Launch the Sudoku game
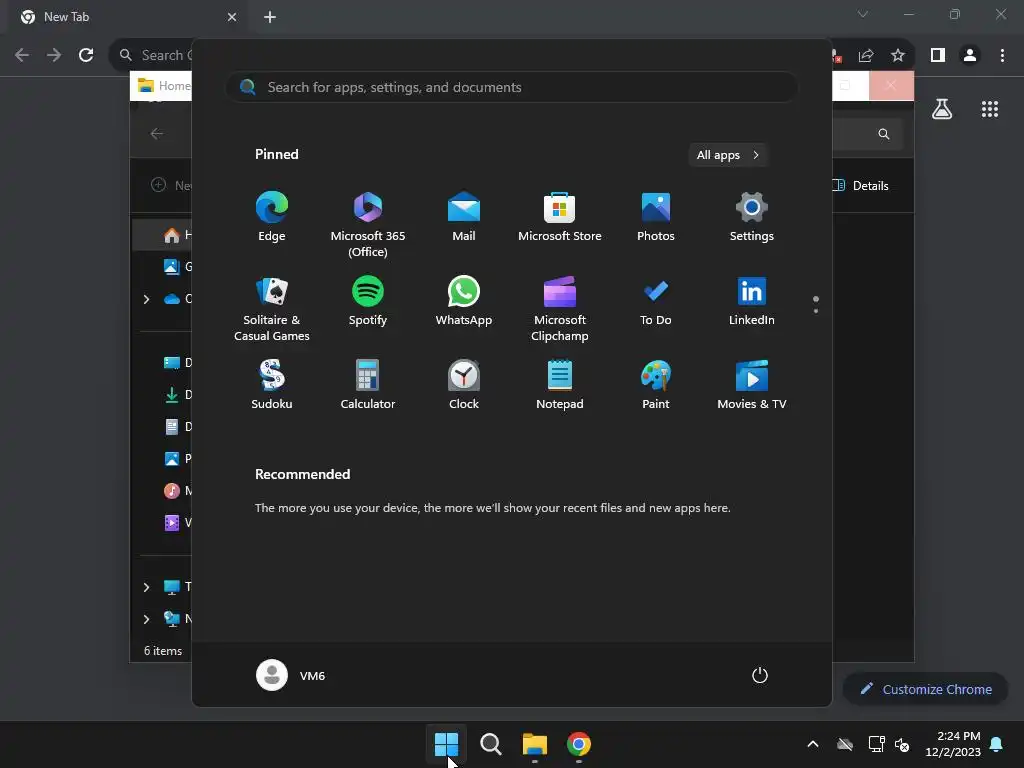The width and height of the screenshot is (1024, 768). point(272,385)
